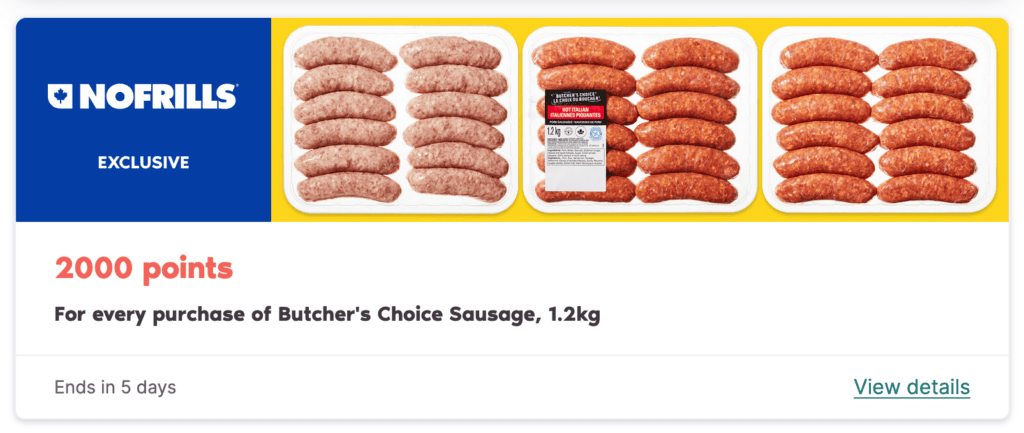
Task: Open the View details link
Action: click(912, 387)
